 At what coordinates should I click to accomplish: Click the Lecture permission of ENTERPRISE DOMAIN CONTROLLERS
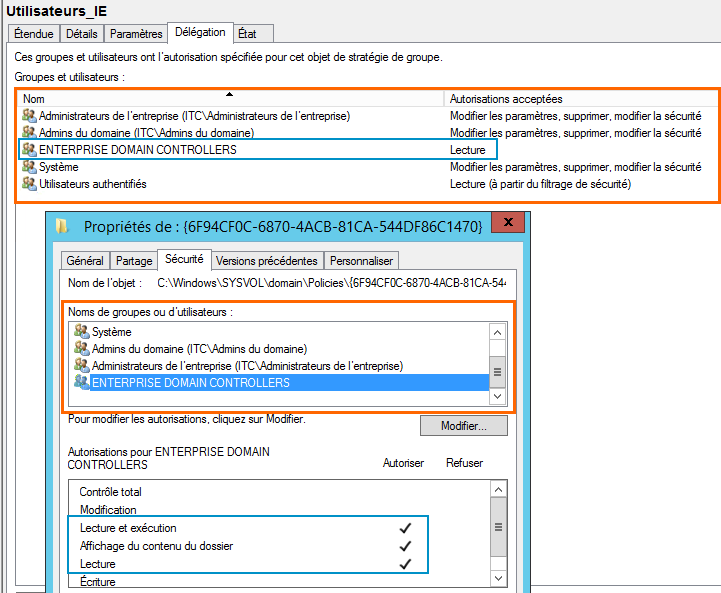tap(468, 150)
